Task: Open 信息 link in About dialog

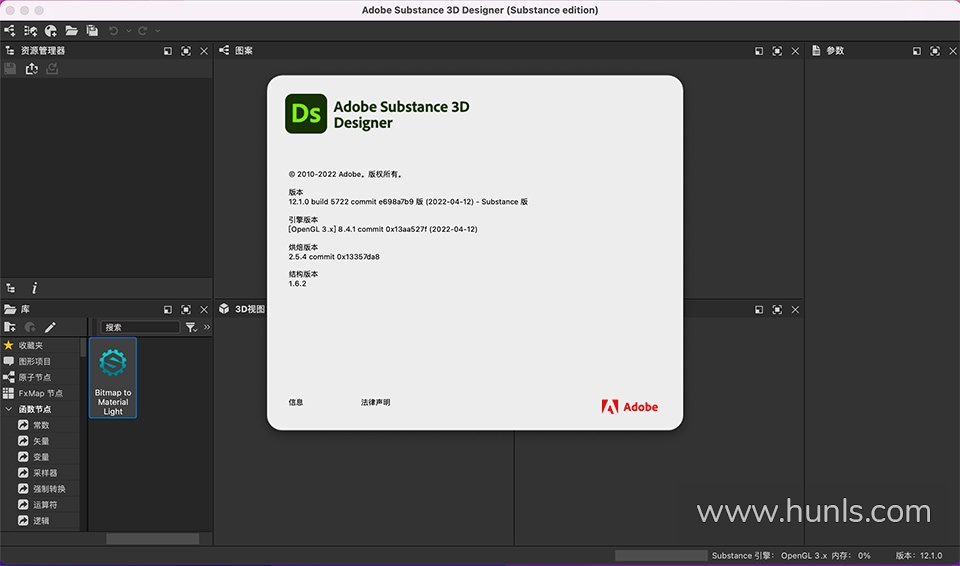Action: 296,402
